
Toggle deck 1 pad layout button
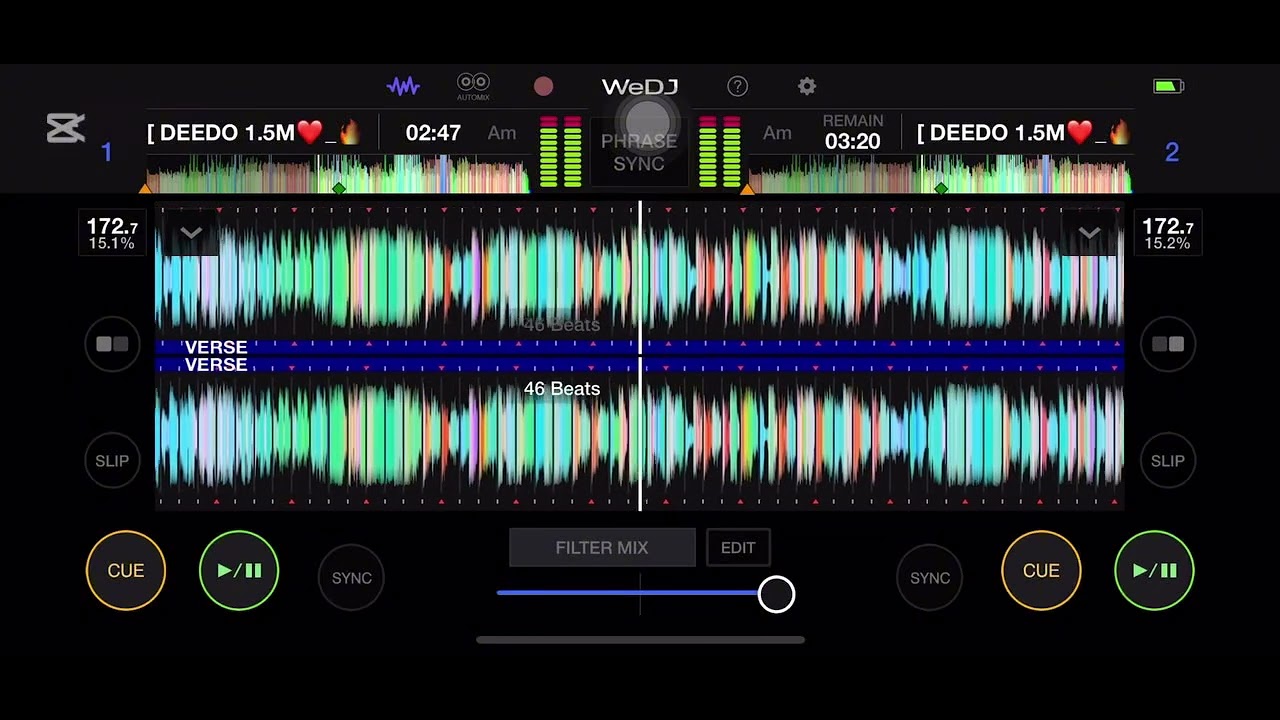click(112, 344)
